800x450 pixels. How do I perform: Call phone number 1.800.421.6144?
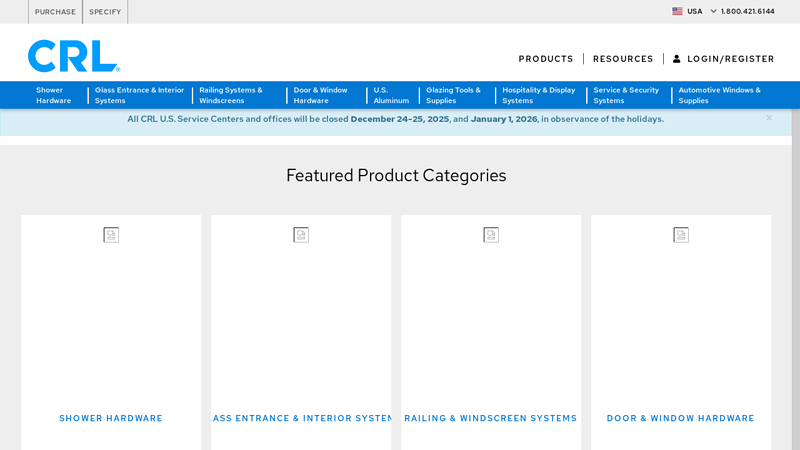tap(747, 11)
